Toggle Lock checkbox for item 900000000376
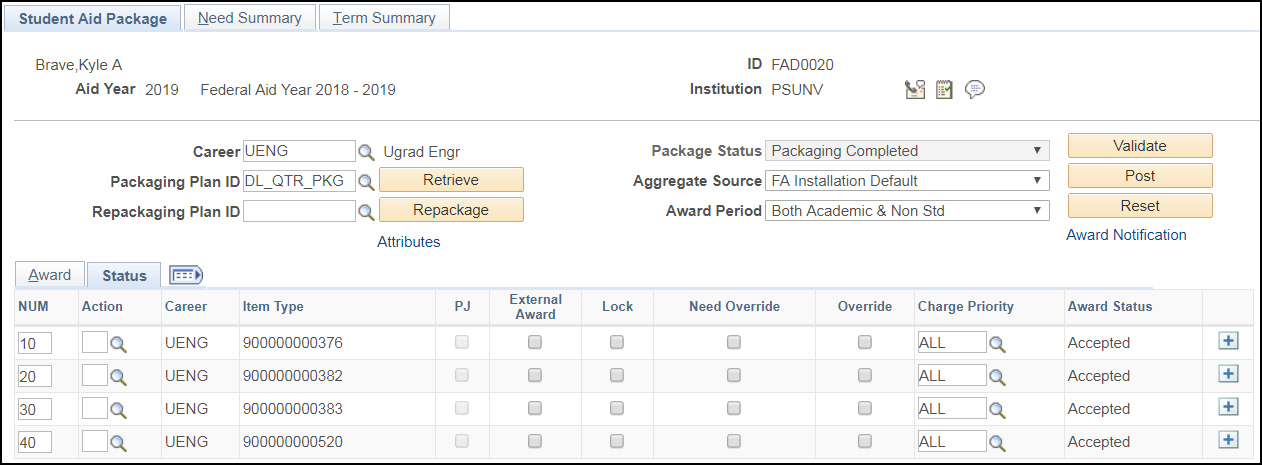The height and width of the screenshot is (465, 1262). [617, 342]
